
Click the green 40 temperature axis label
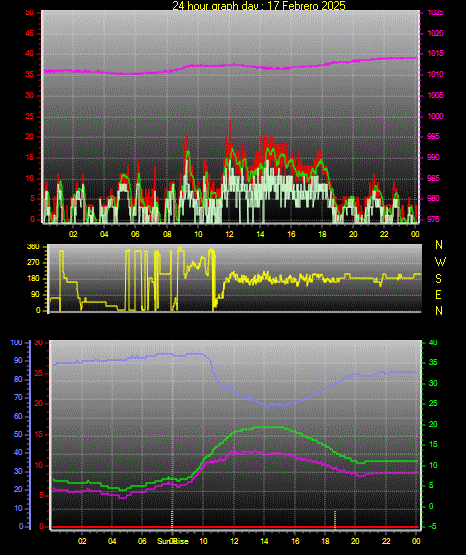[433, 343]
